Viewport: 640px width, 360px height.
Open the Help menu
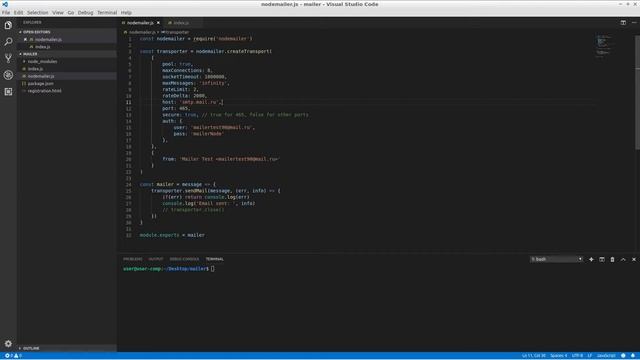tap(126, 13)
